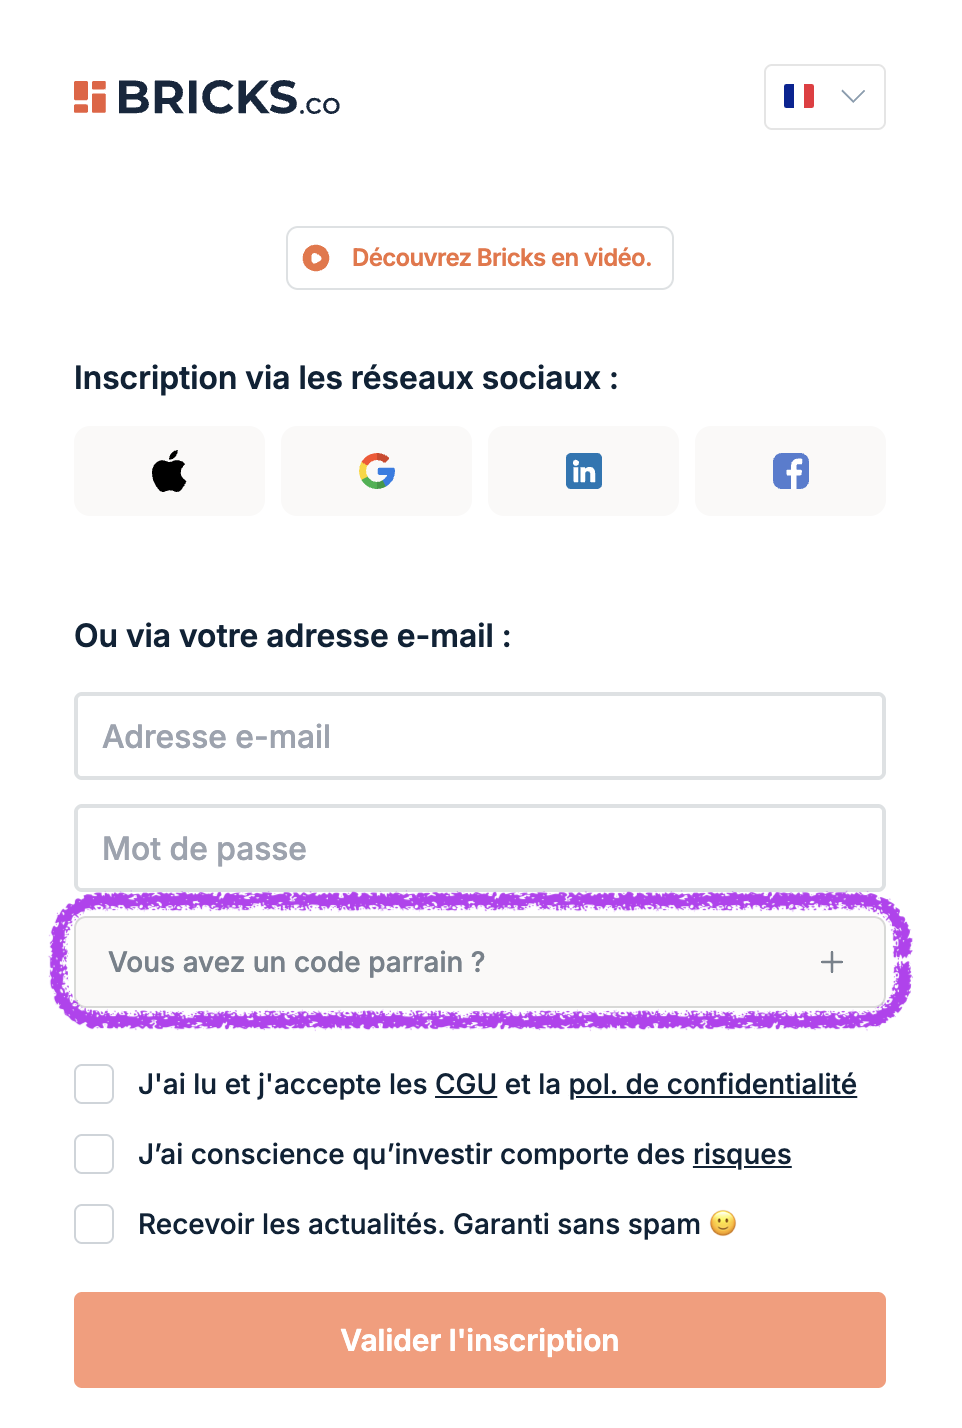Sign up with the Facebook icon

[790, 471]
